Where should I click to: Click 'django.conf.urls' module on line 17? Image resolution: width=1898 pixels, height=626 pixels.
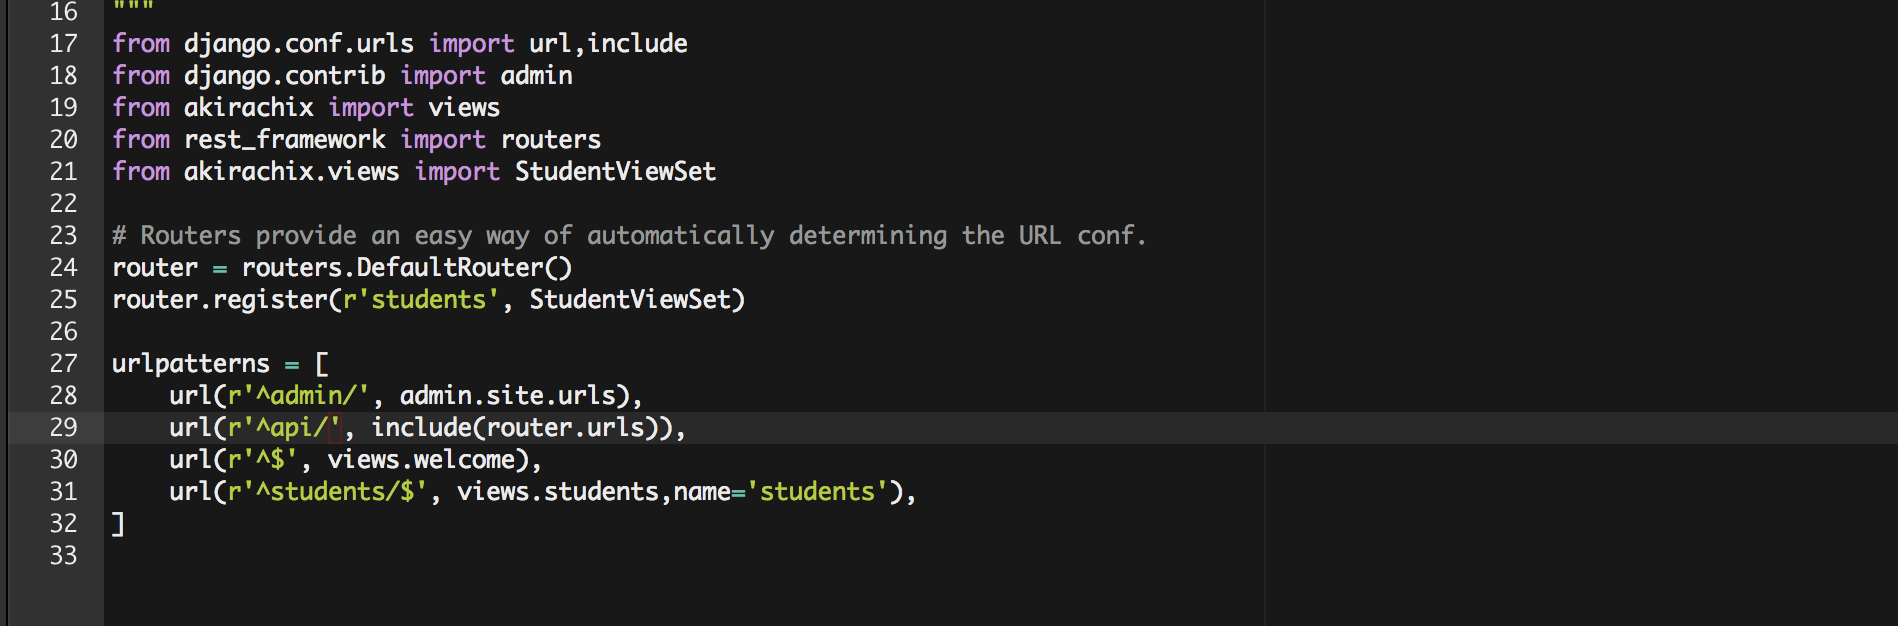[298, 44]
